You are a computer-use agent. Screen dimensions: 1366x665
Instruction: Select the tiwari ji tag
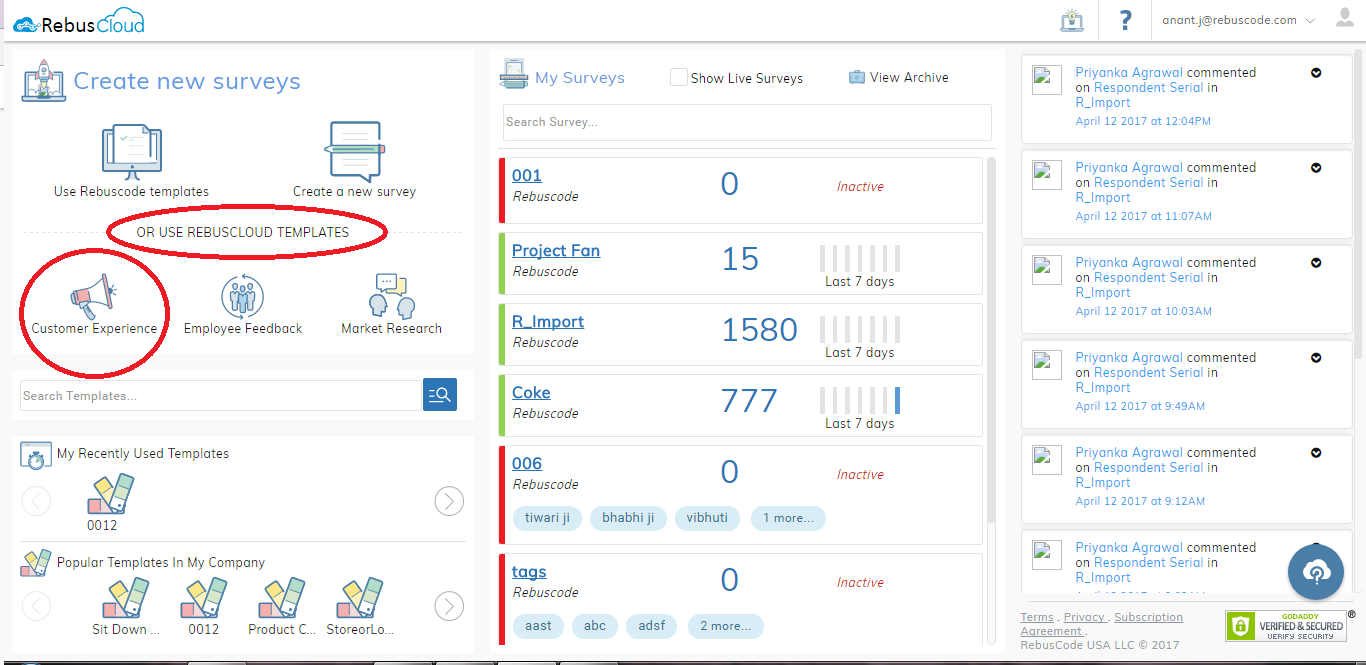point(547,518)
